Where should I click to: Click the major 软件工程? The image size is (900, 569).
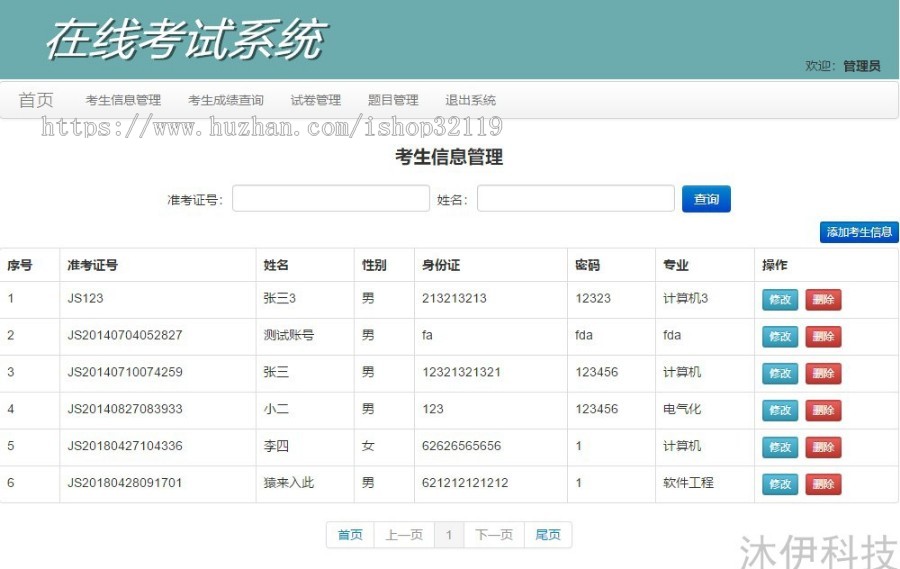point(688,482)
